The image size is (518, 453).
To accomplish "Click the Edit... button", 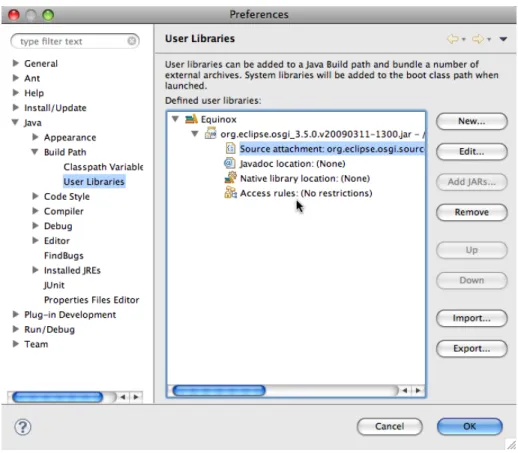I will (x=471, y=152).
